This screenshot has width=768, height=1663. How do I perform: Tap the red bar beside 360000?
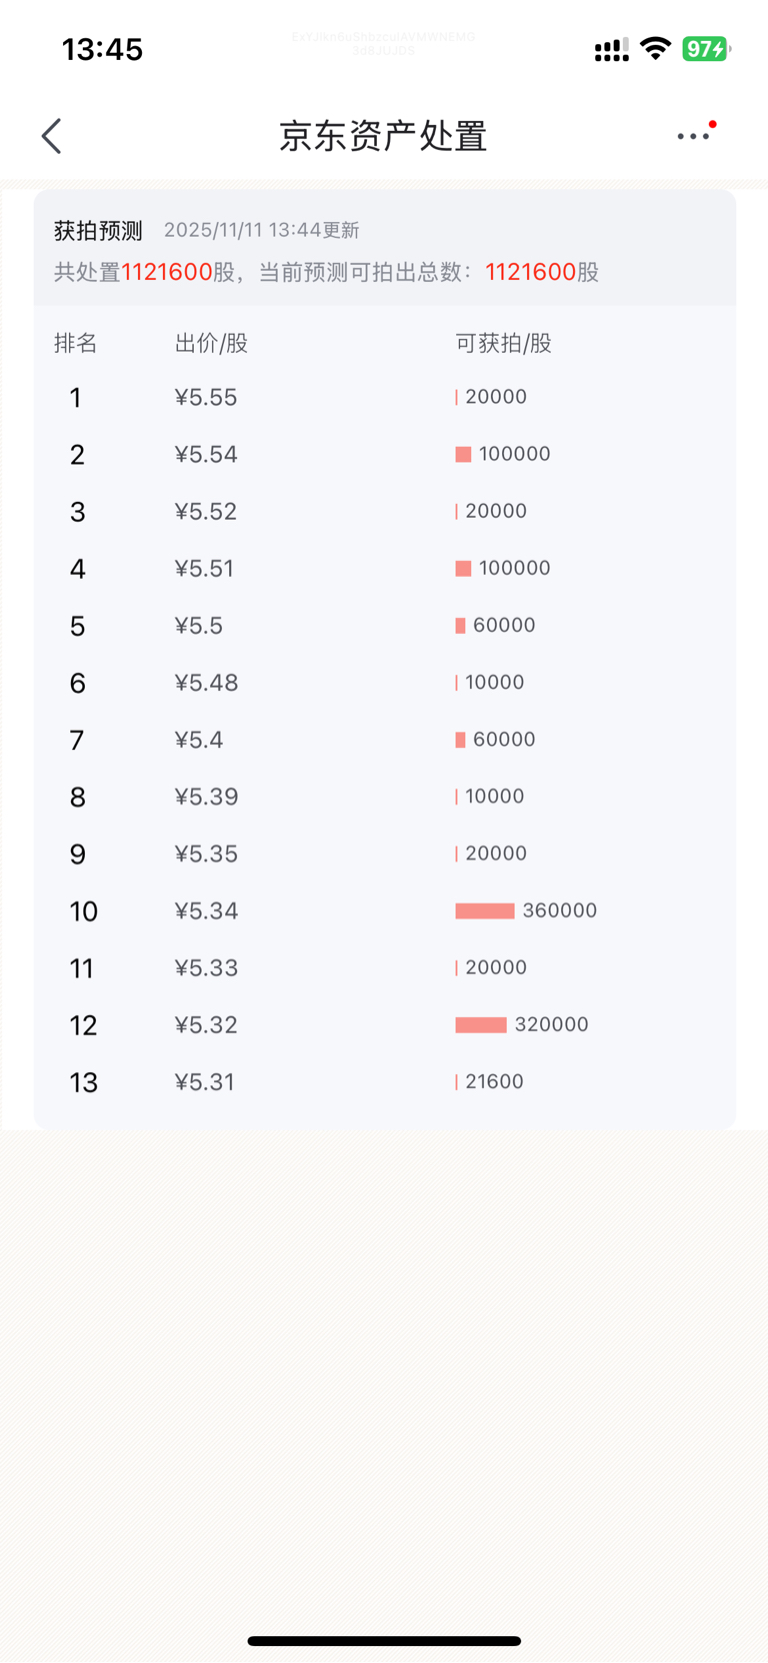pos(485,911)
